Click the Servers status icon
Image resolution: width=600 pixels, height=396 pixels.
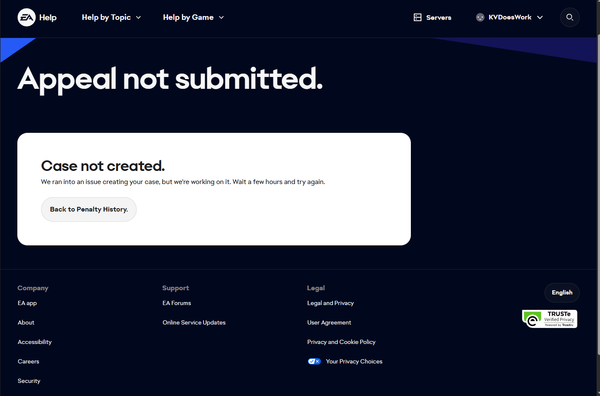pyautogui.click(x=417, y=17)
